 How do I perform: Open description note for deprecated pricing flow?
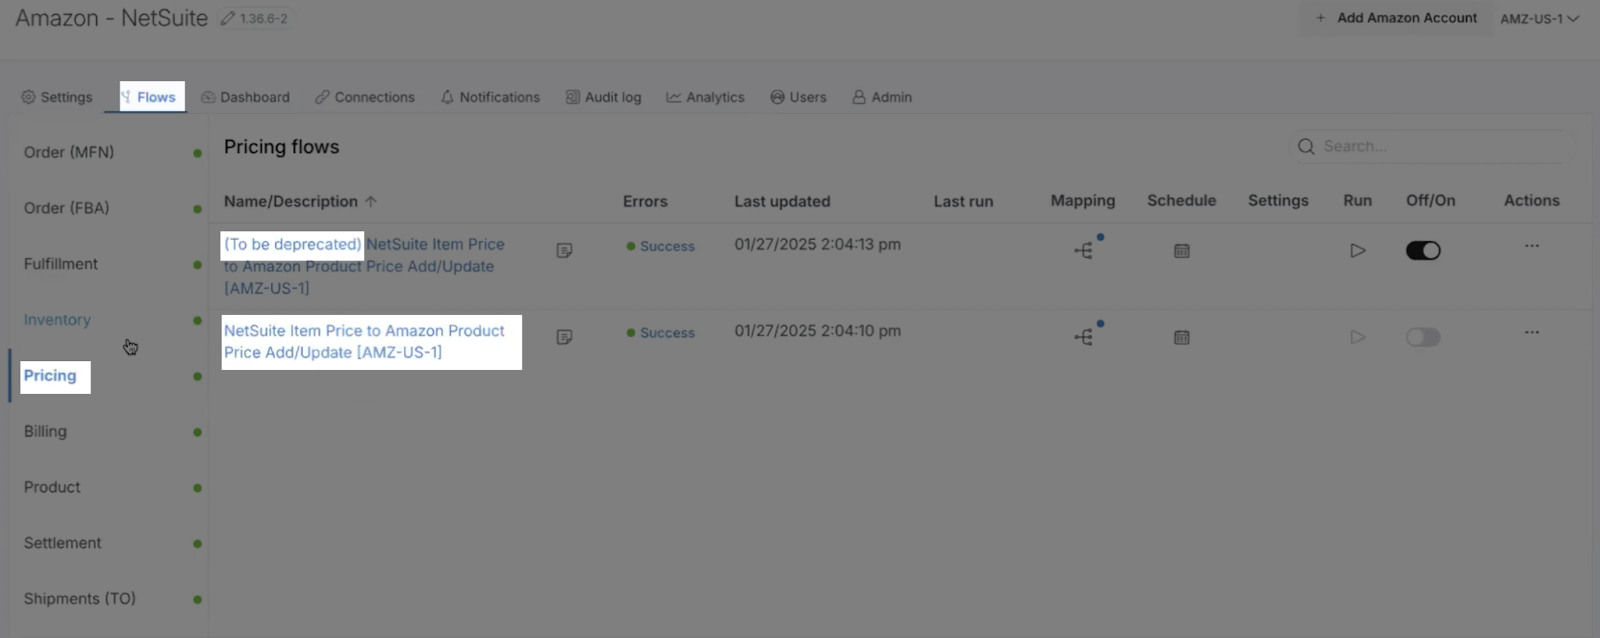pyautogui.click(x=564, y=250)
